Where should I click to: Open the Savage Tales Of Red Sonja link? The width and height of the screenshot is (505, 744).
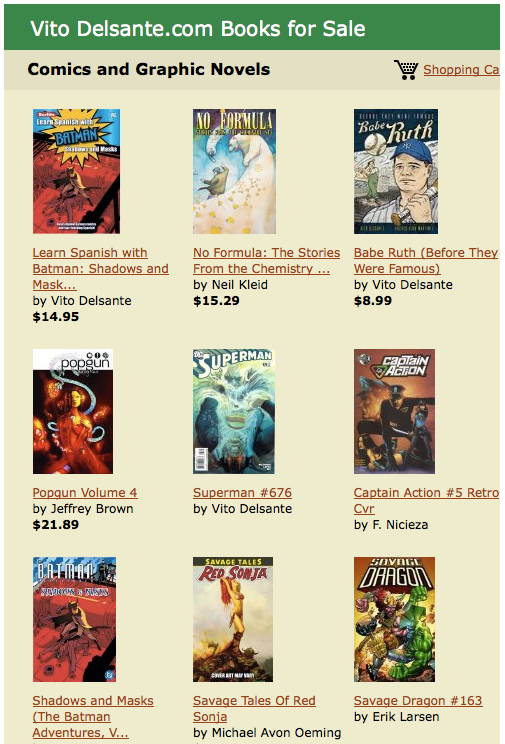click(254, 708)
